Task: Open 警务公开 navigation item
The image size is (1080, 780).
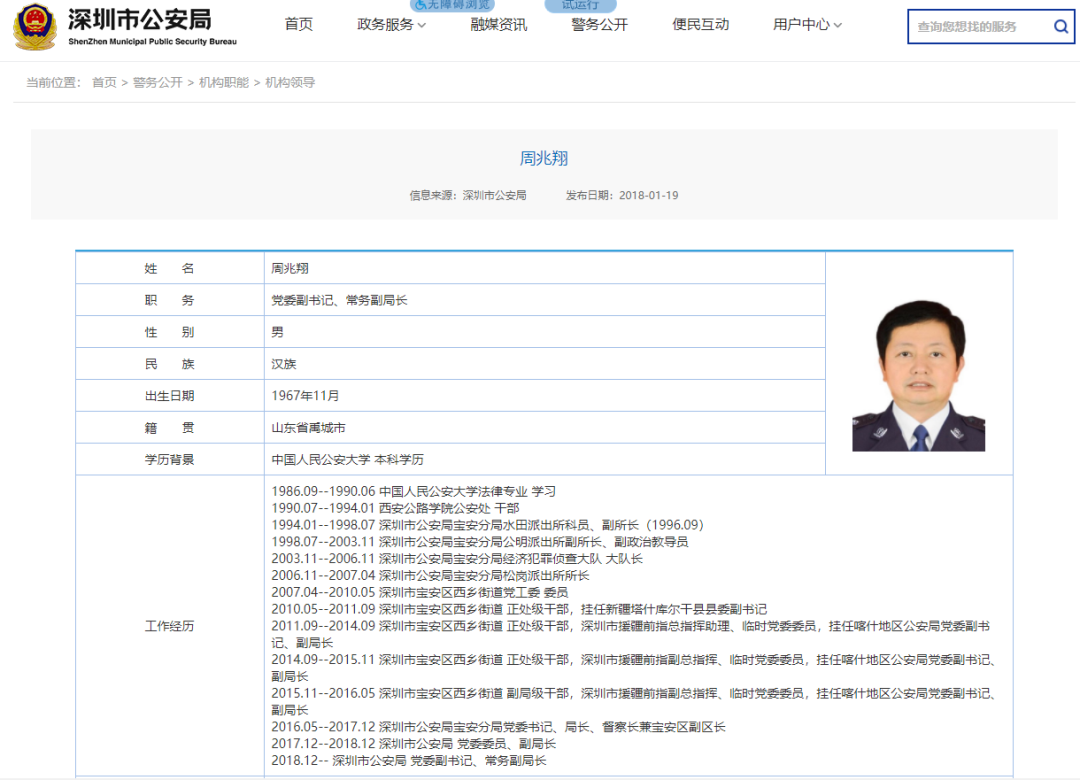Action: click(600, 25)
